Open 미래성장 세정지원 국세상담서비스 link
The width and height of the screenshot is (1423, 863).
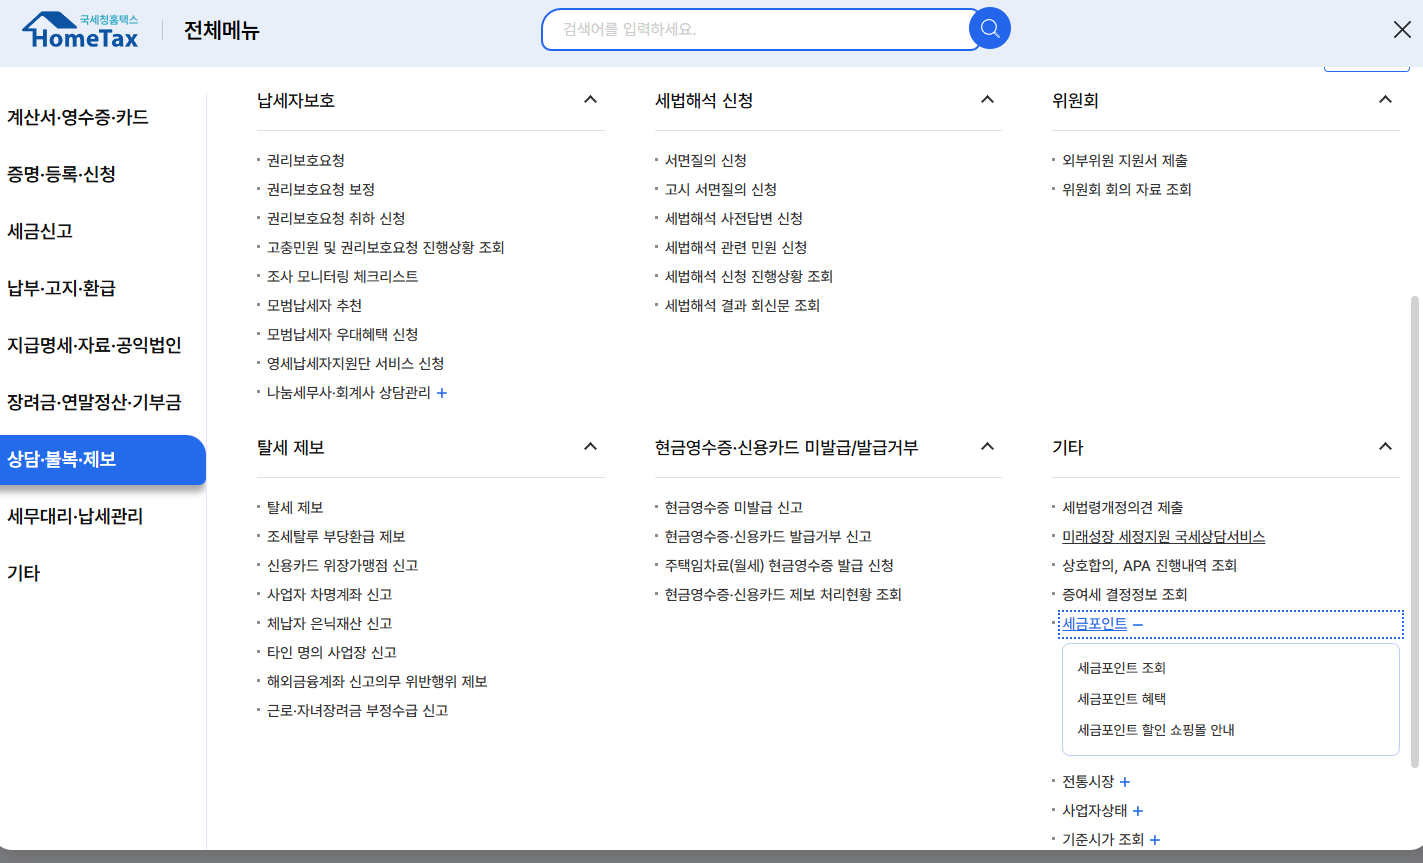(x=1163, y=536)
